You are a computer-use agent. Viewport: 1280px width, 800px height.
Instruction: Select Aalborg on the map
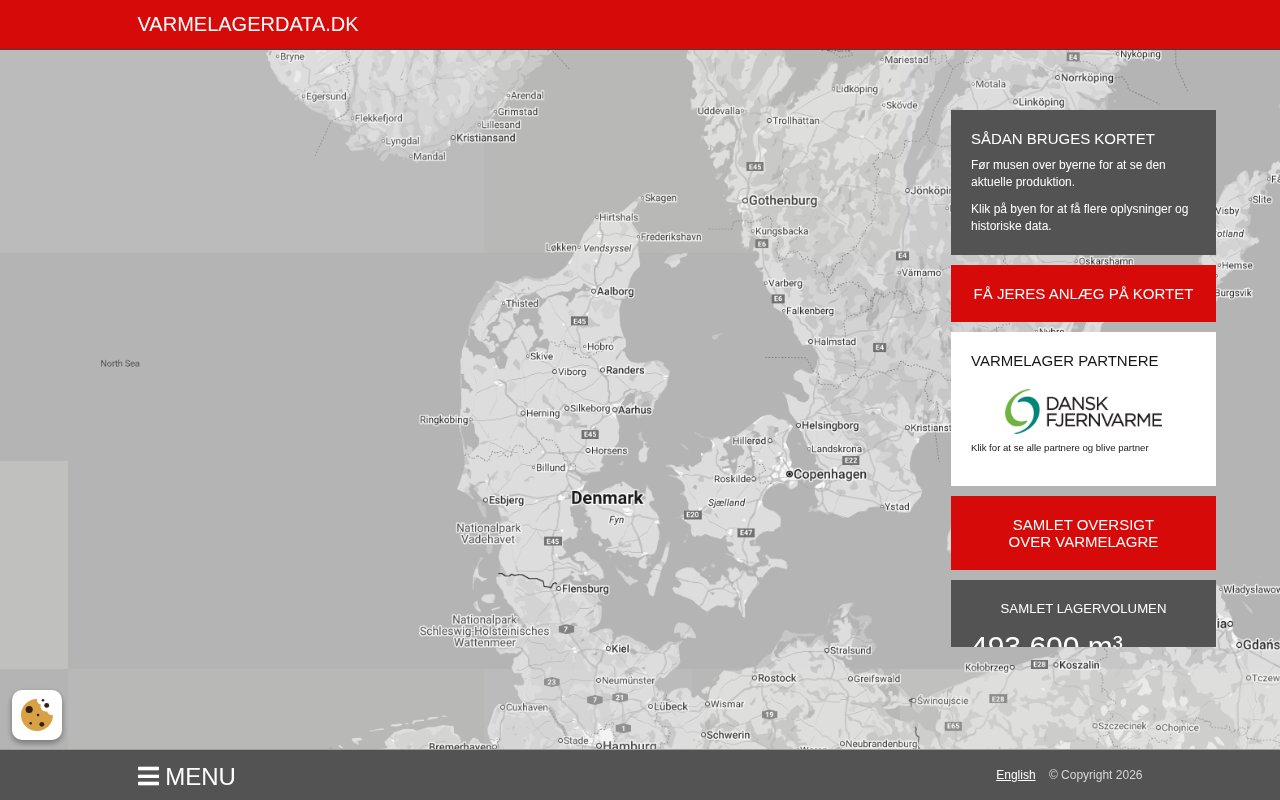pos(614,292)
